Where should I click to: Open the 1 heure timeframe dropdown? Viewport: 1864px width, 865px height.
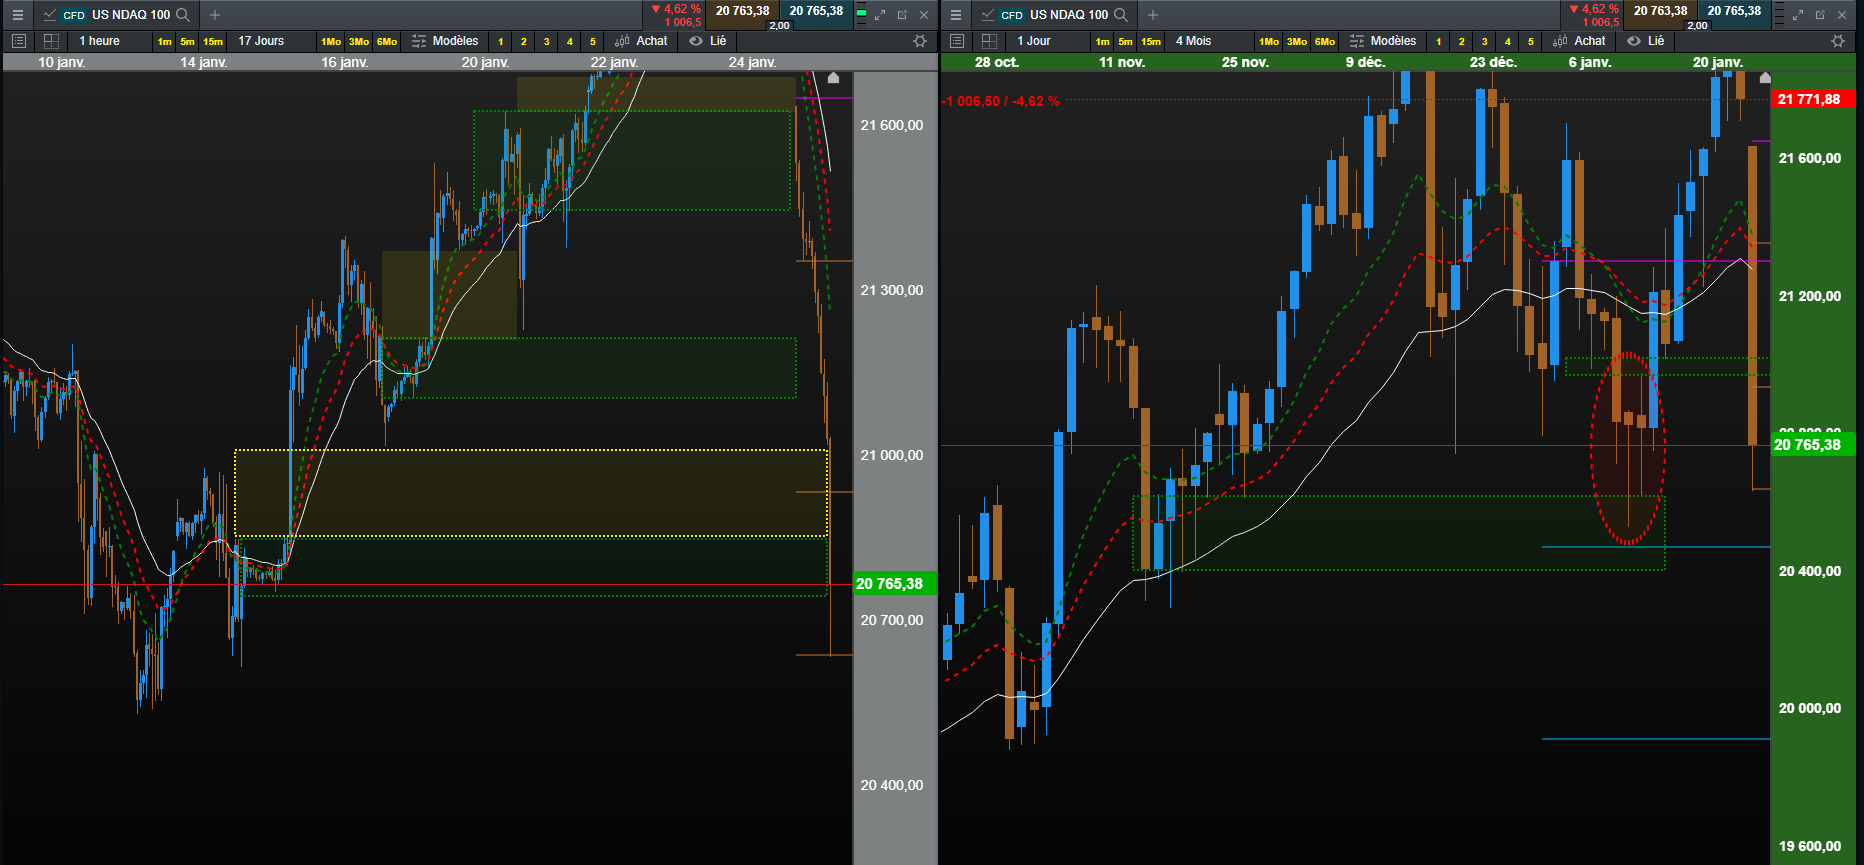(100, 41)
